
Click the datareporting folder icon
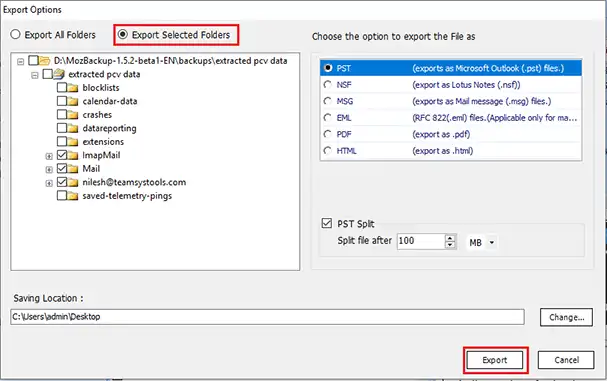point(72,128)
